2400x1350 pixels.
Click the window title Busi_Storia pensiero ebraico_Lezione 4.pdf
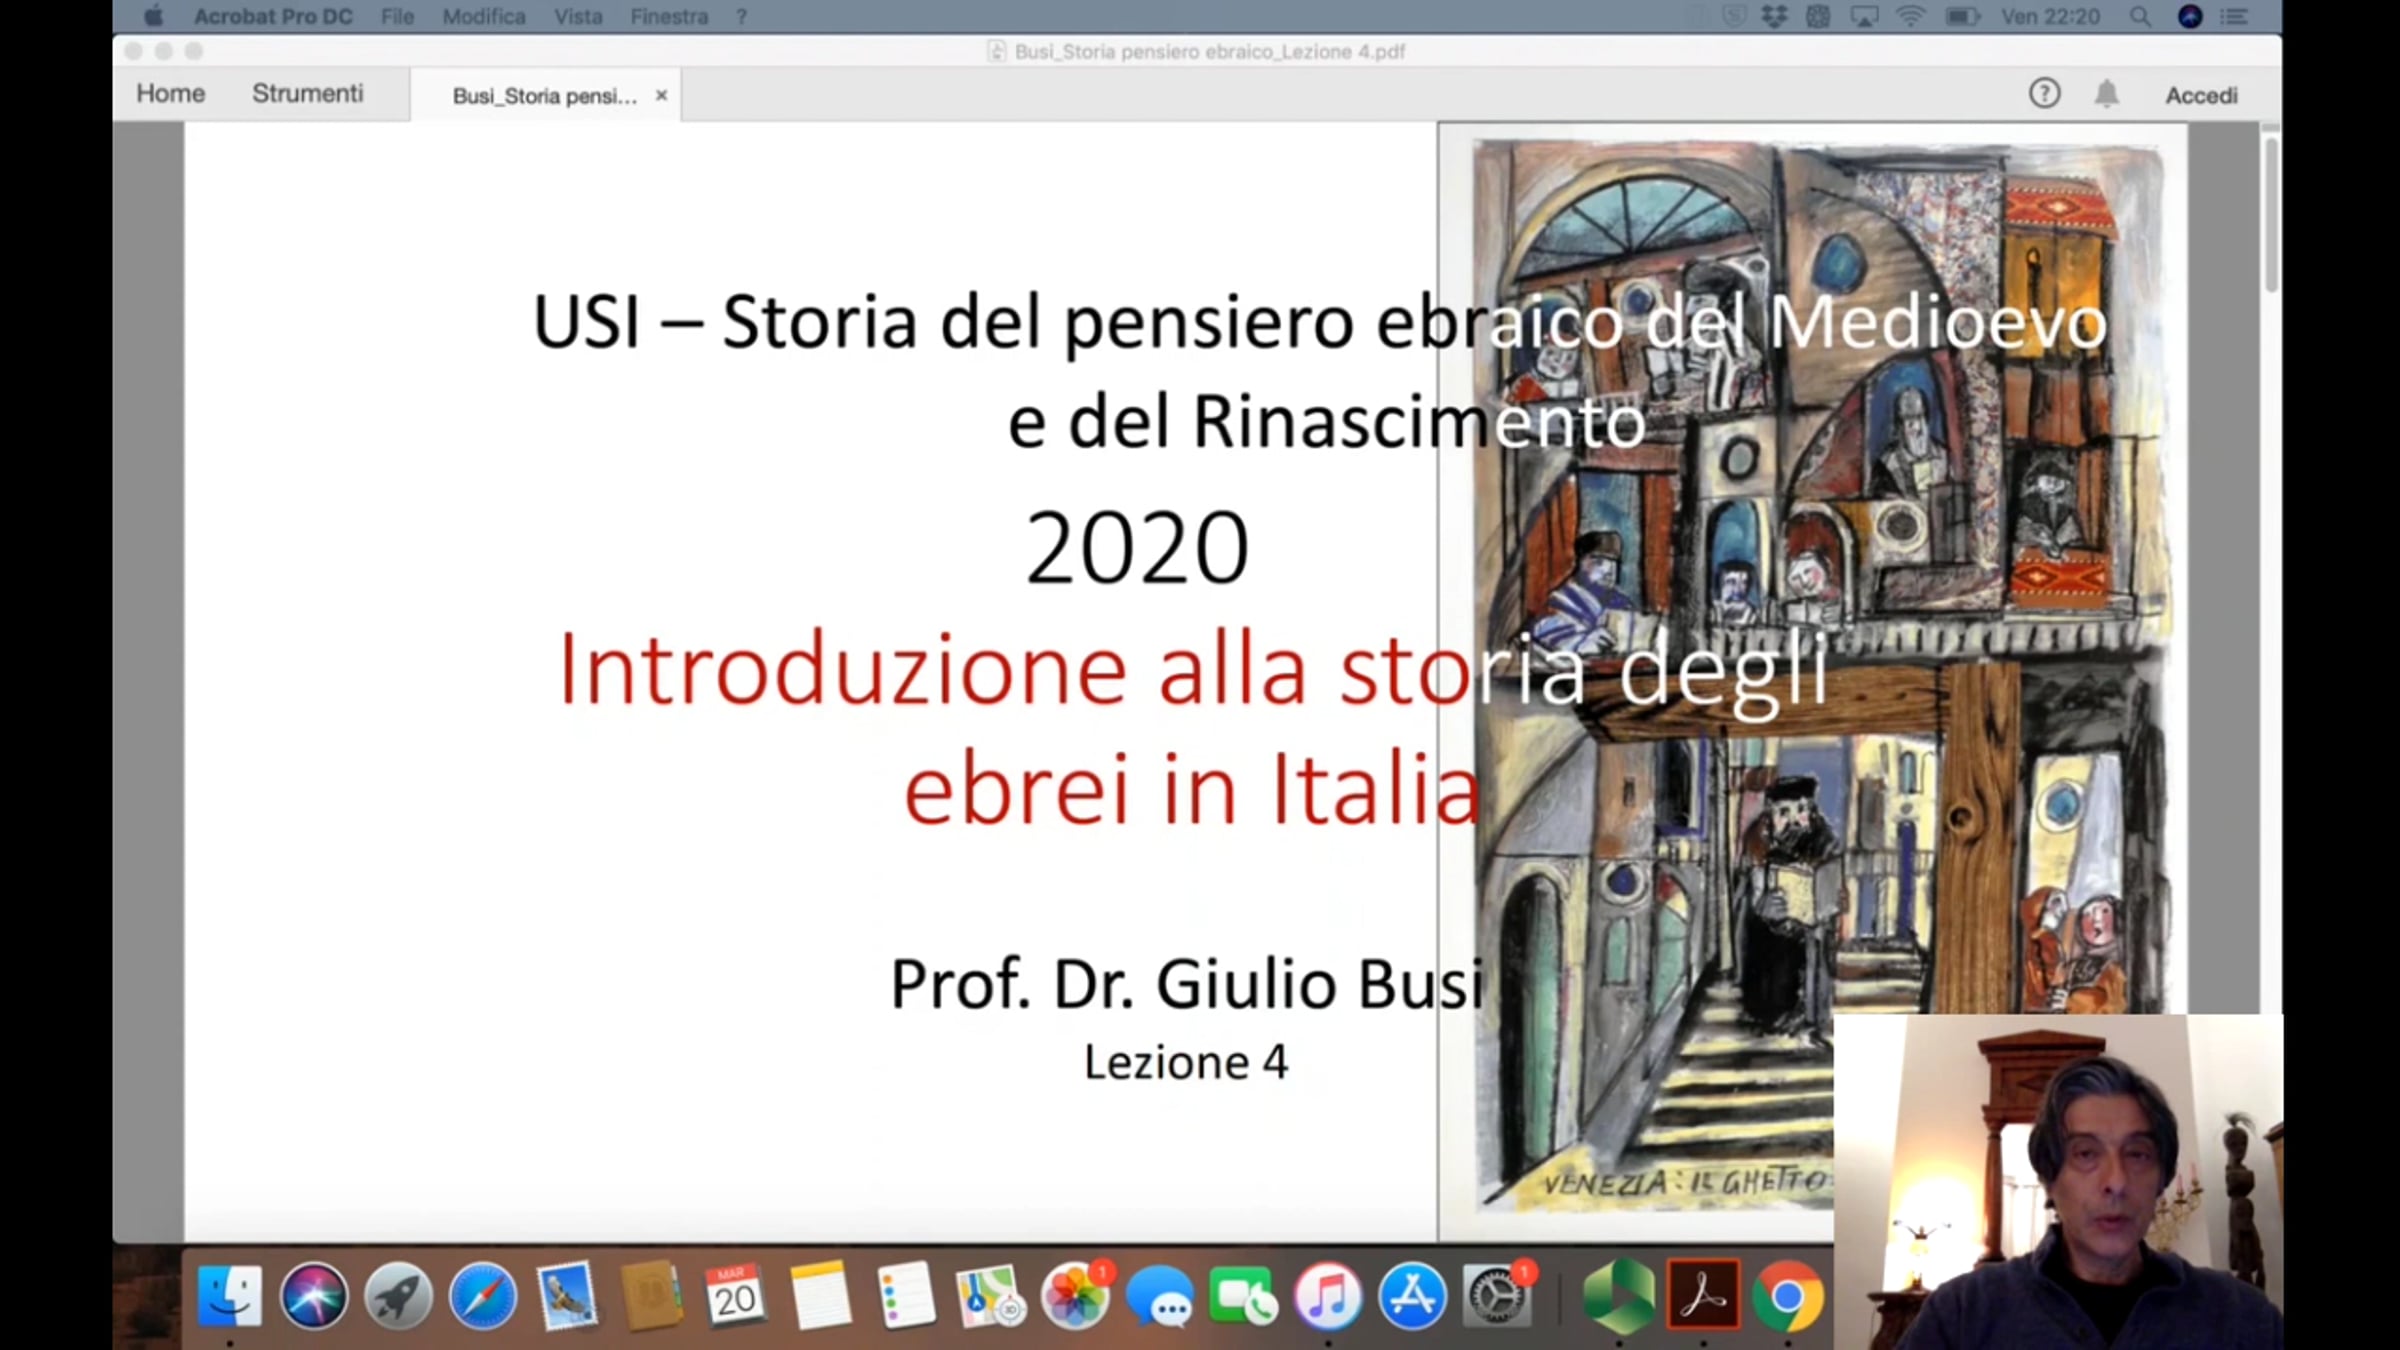[1209, 52]
